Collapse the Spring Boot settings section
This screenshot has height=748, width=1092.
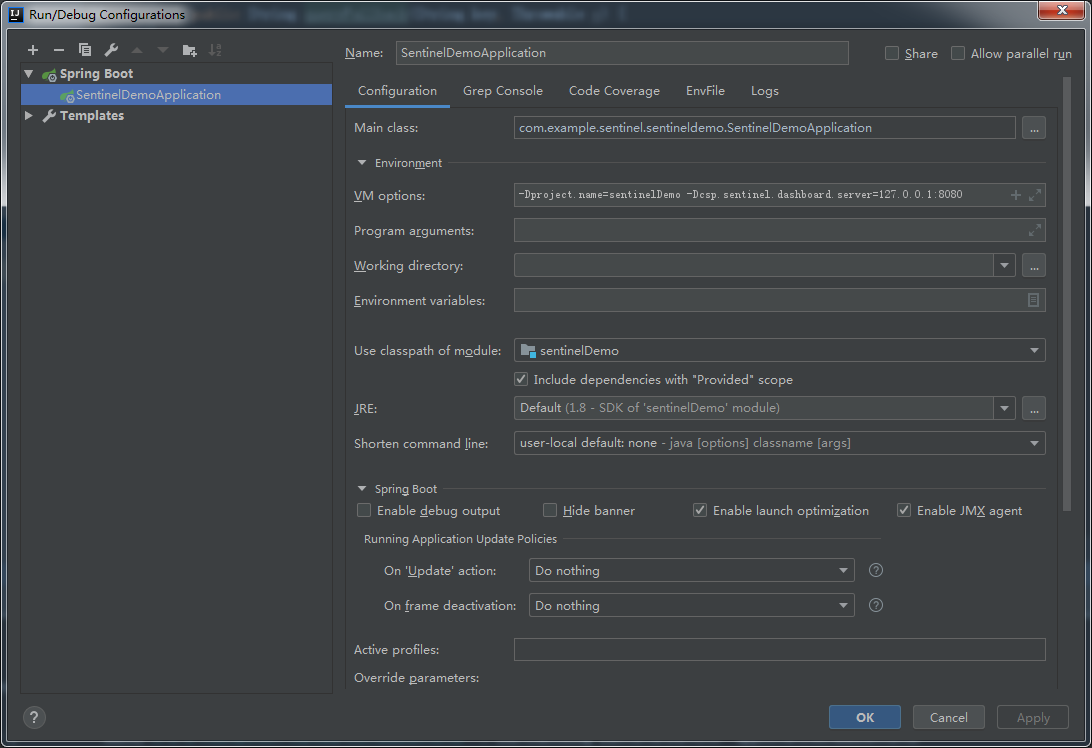tap(361, 489)
